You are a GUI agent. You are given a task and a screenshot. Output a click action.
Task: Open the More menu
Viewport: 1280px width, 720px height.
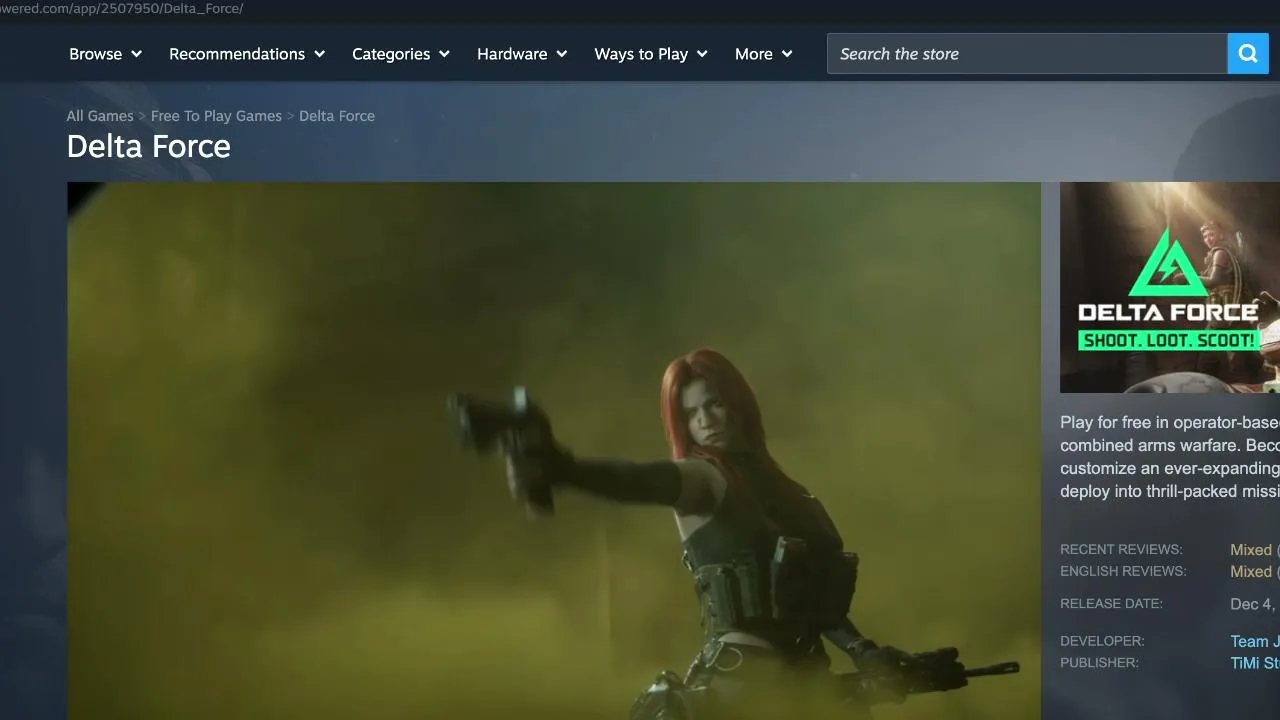point(764,54)
